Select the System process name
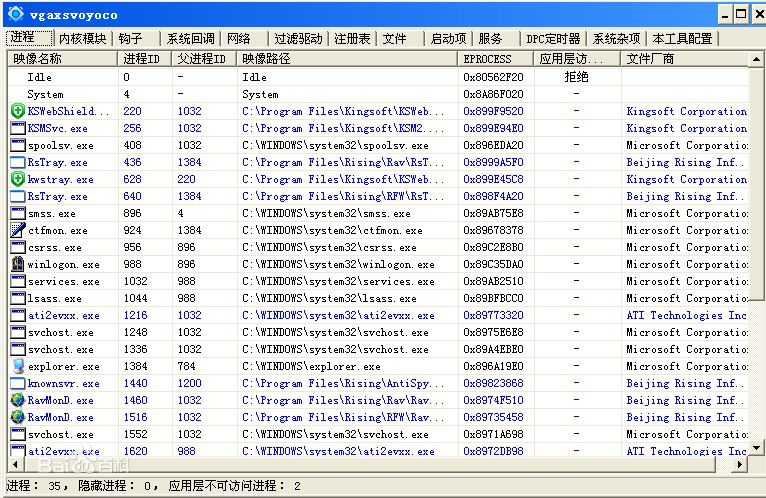 click(x=45, y=94)
